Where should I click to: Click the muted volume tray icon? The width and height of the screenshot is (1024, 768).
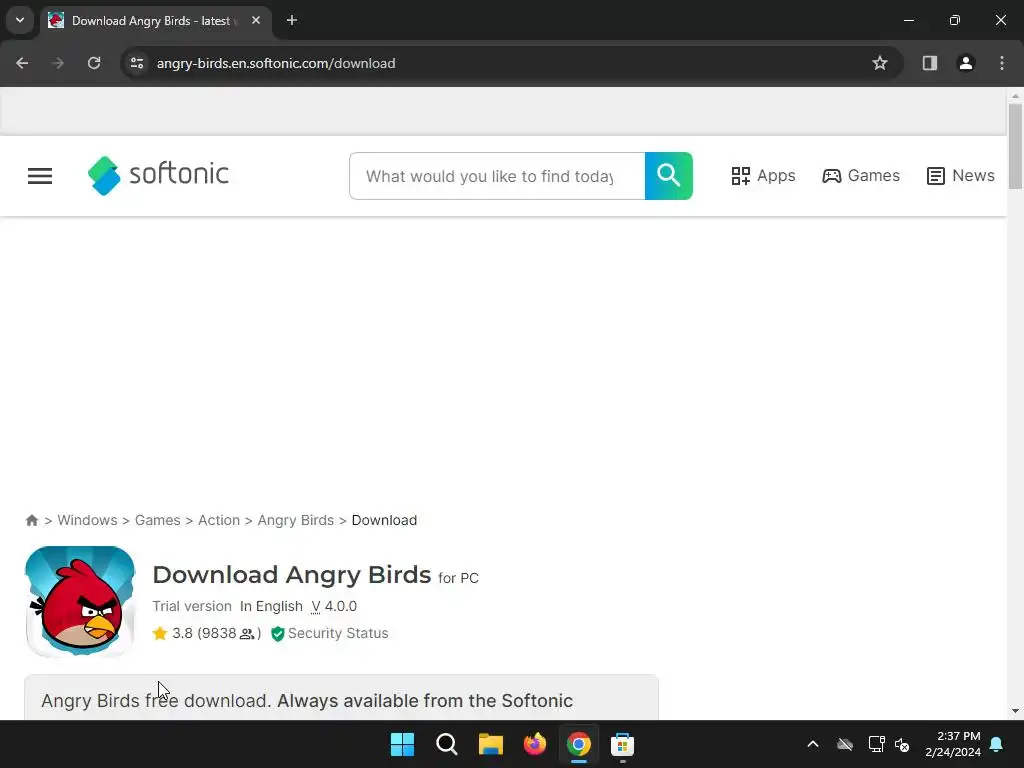pos(903,744)
